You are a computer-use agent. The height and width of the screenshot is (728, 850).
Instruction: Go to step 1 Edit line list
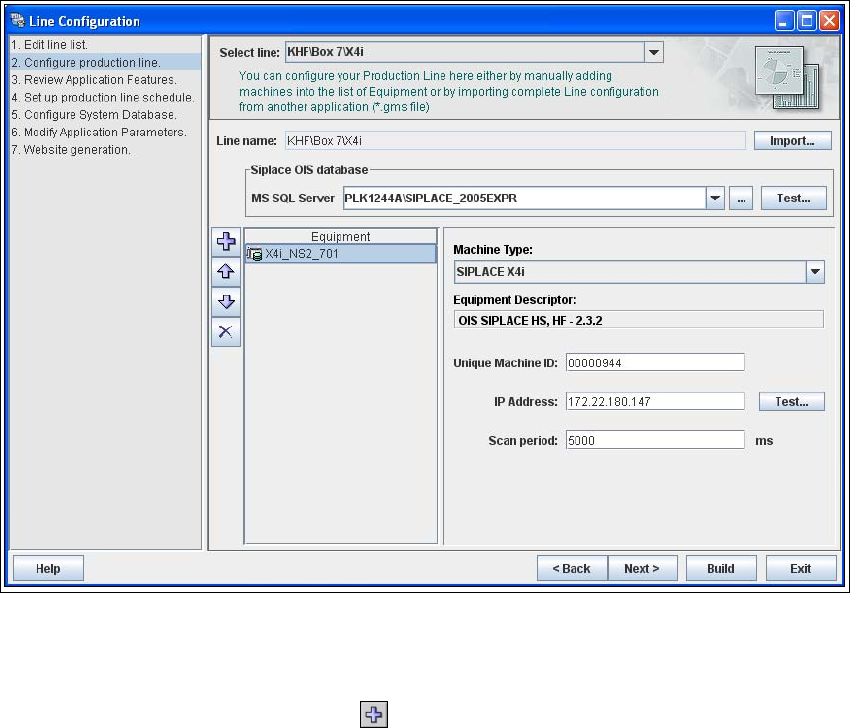(105, 44)
